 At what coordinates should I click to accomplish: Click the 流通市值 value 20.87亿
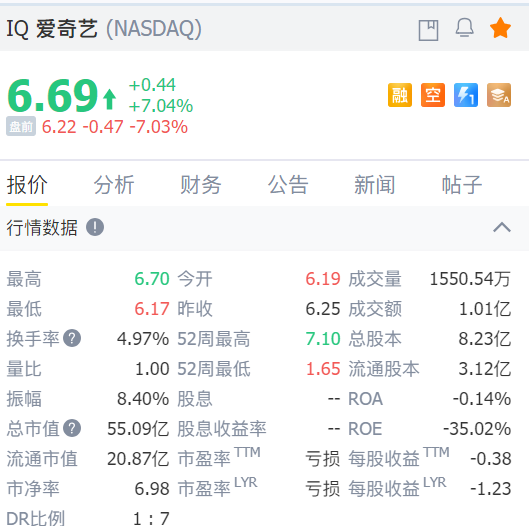(x=138, y=459)
